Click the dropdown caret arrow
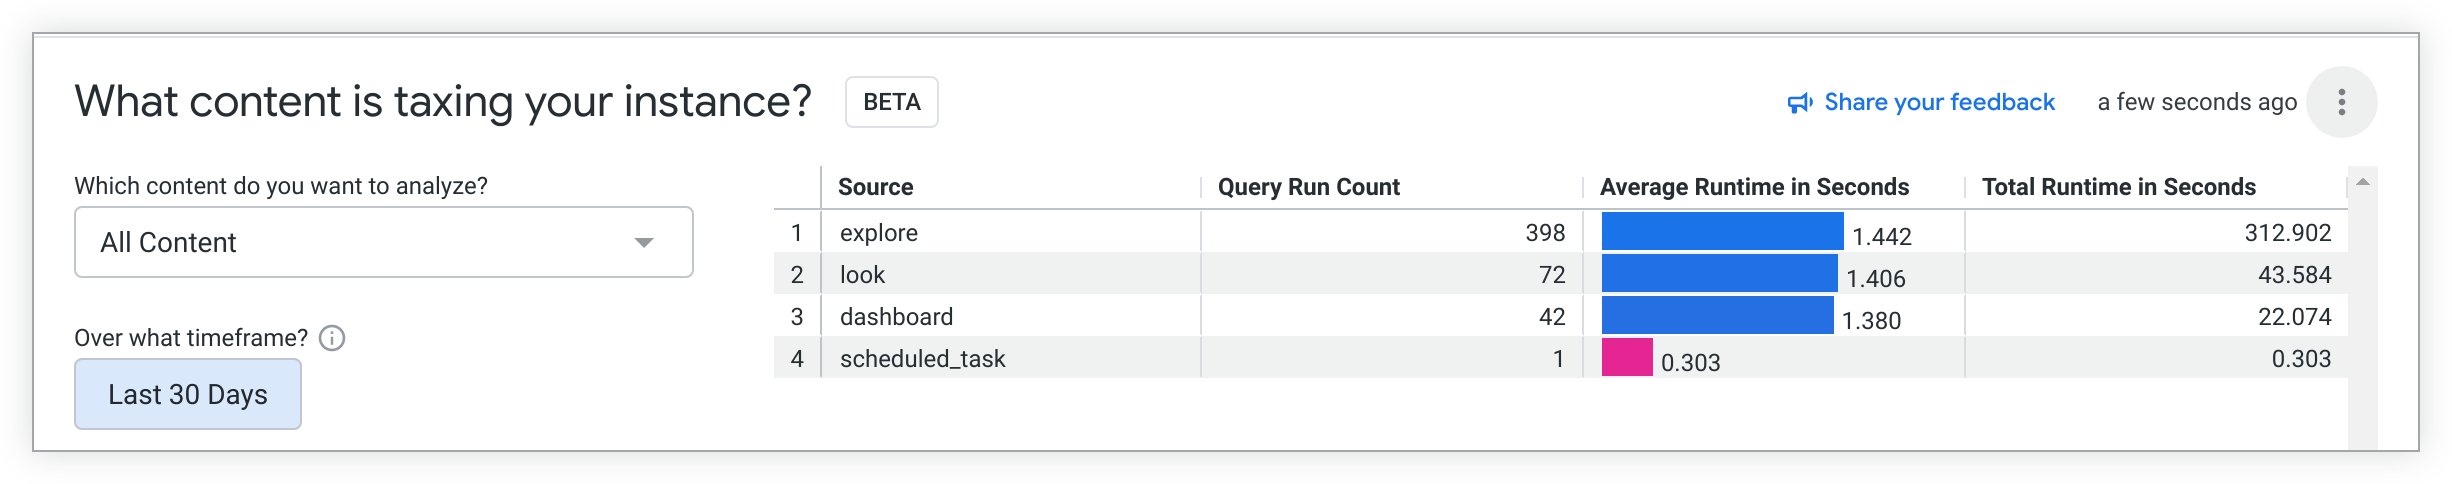2452x484 pixels. tap(644, 243)
